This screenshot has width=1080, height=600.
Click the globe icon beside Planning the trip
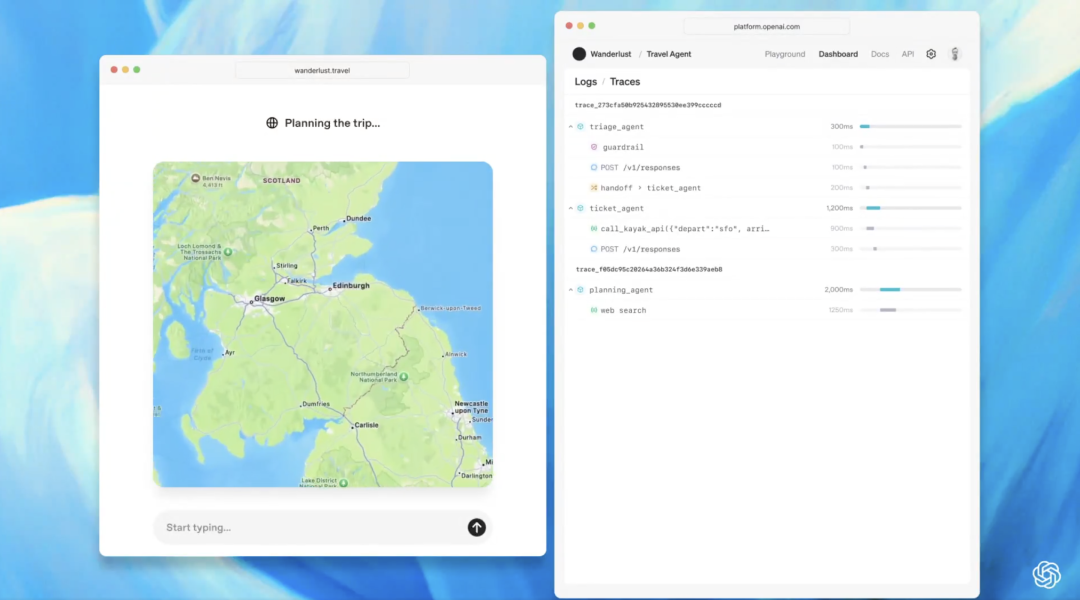click(x=272, y=123)
